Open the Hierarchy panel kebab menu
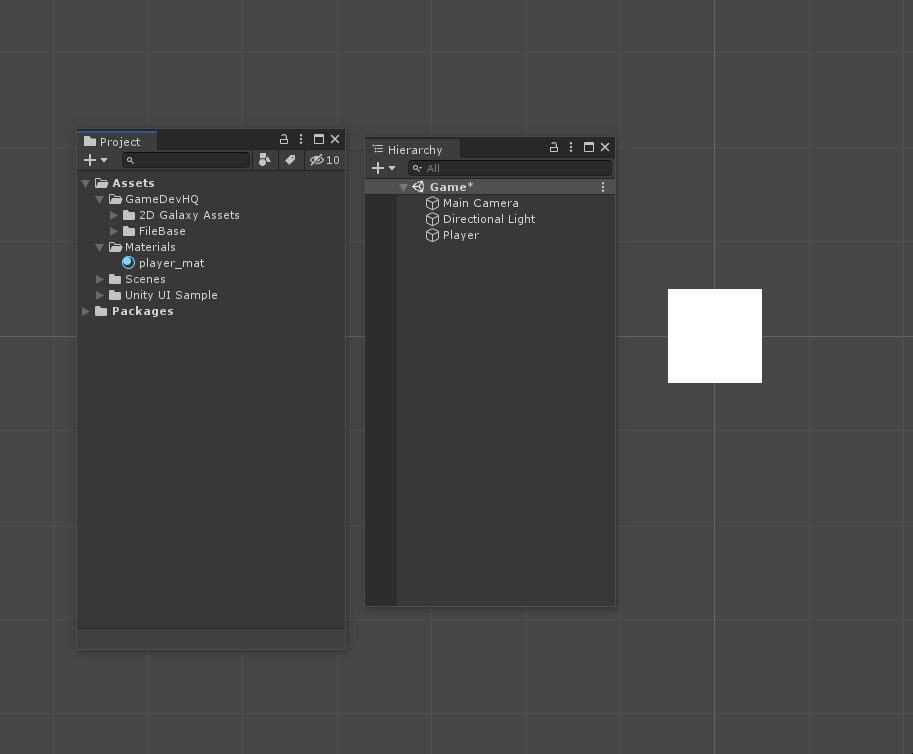The height and width of the screenshot is (754, 913). [x=571, y=147]
